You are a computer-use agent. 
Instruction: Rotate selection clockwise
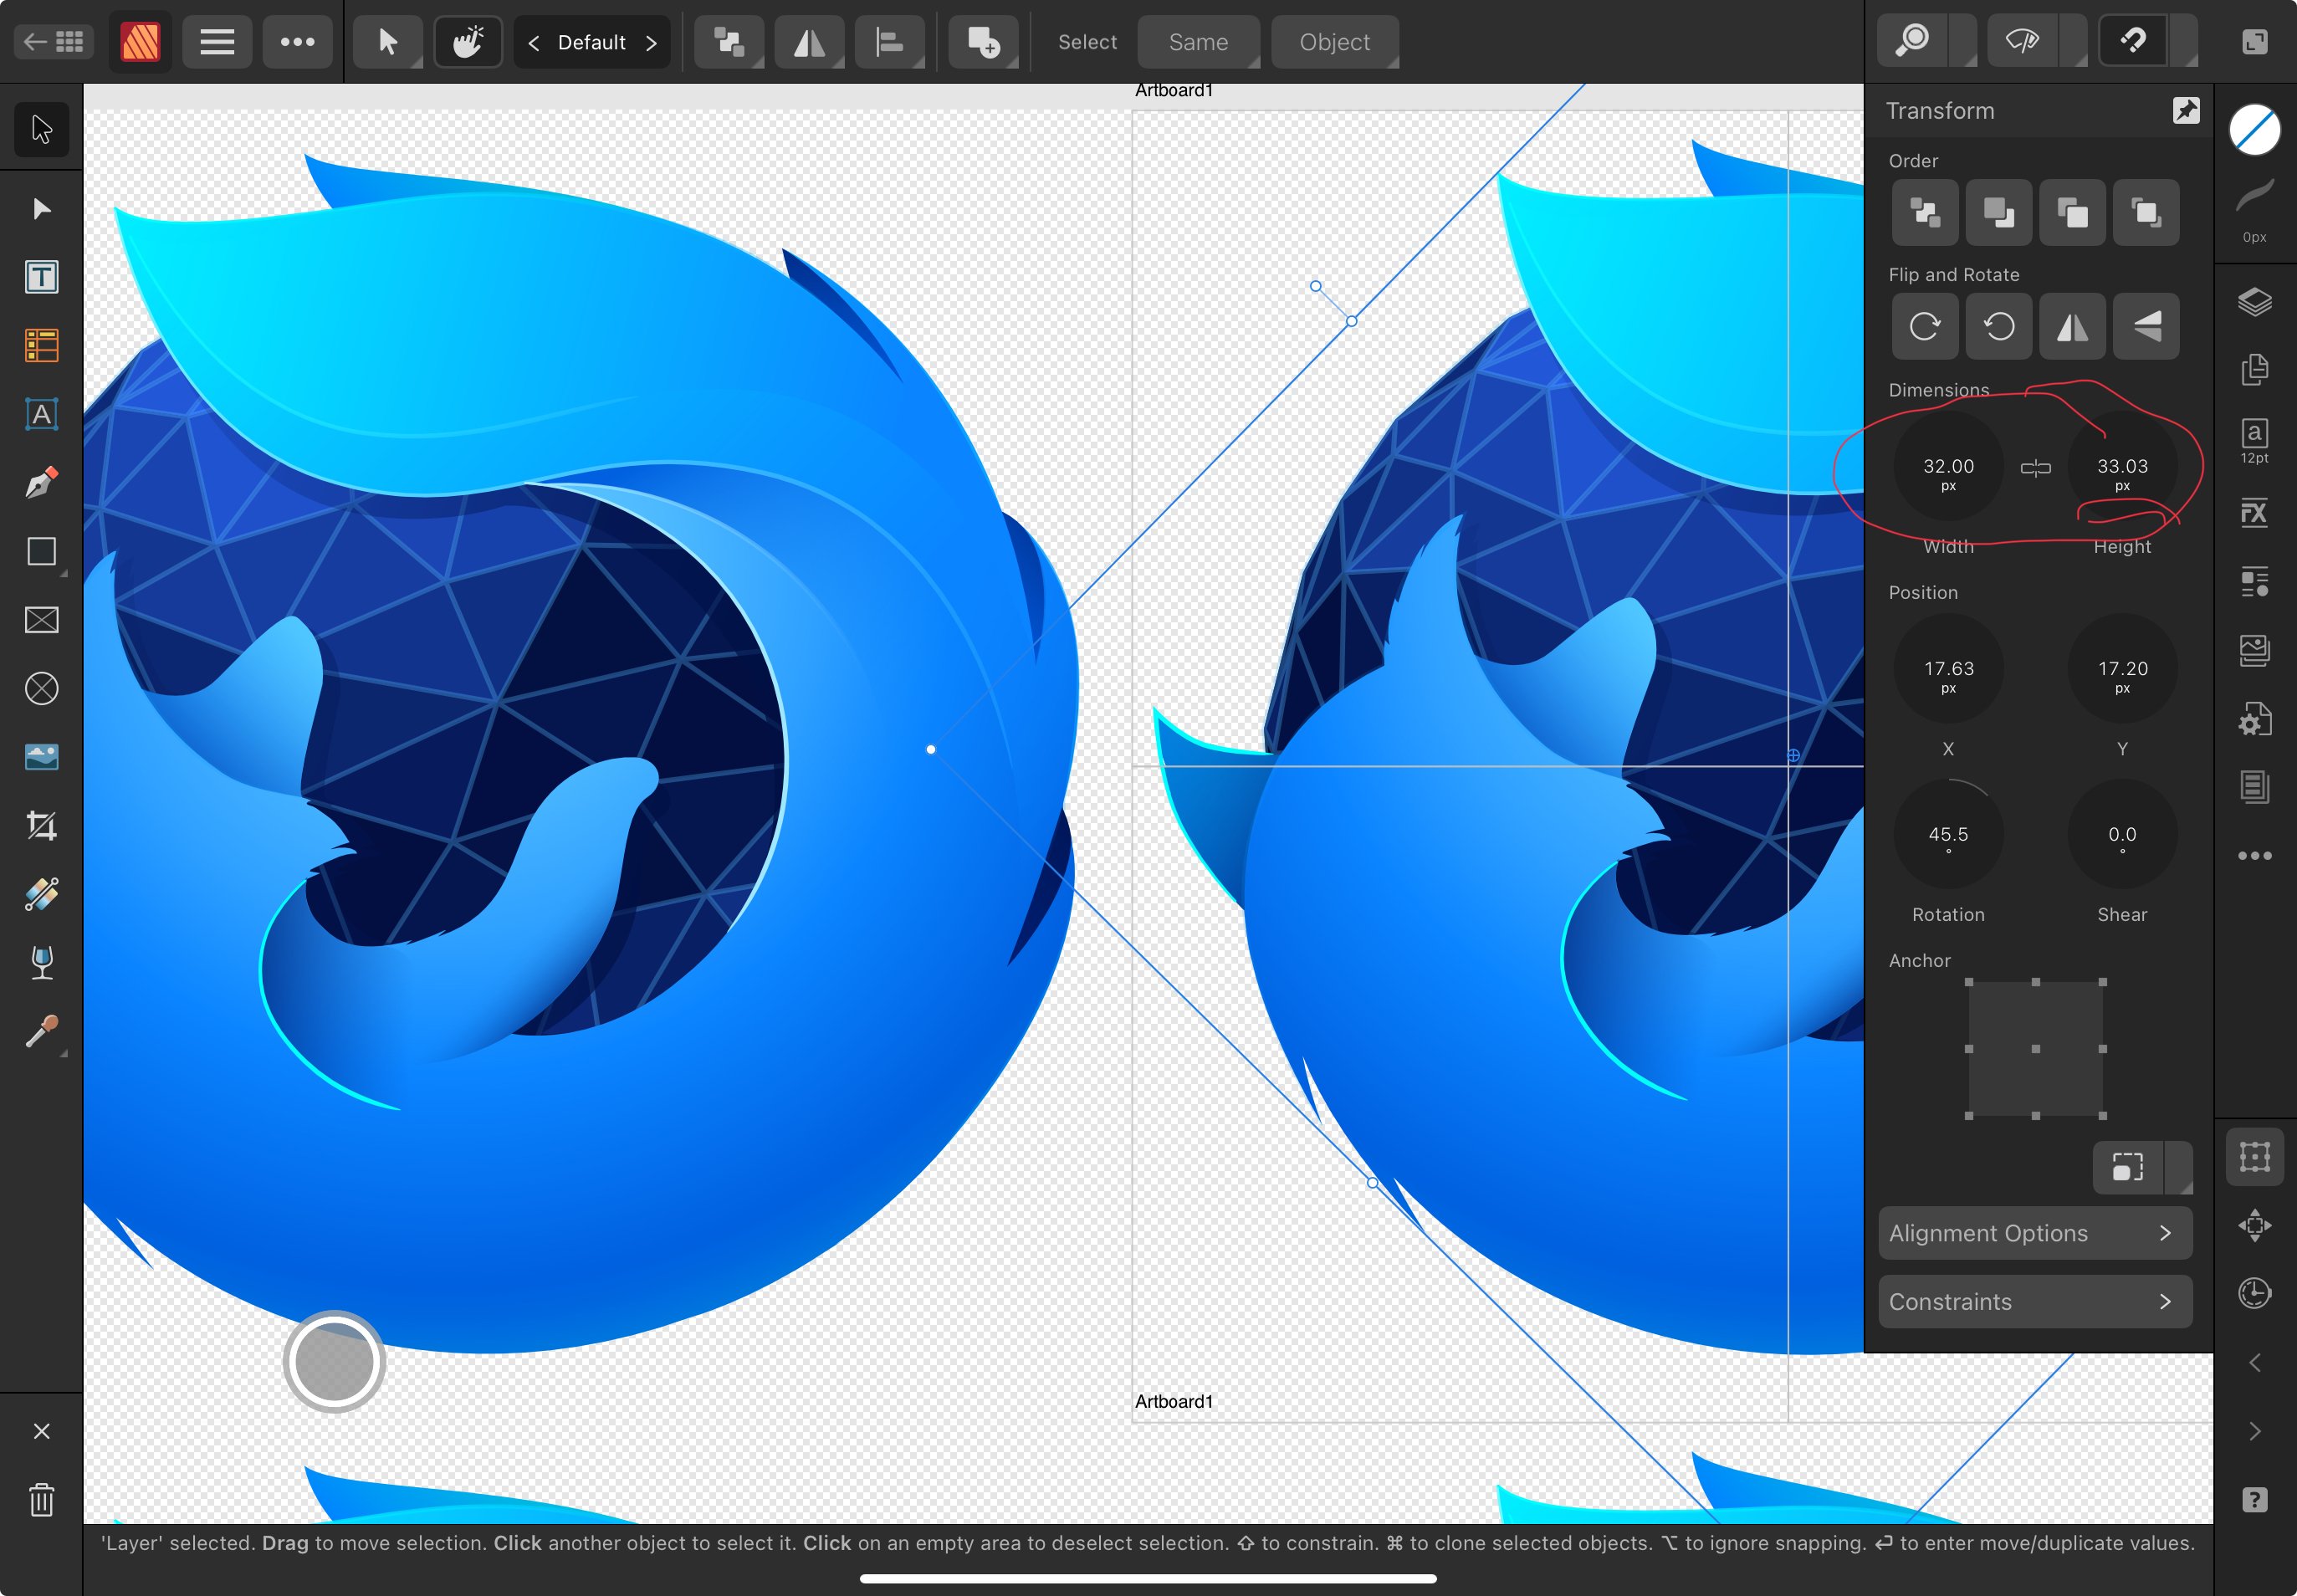1924,326
